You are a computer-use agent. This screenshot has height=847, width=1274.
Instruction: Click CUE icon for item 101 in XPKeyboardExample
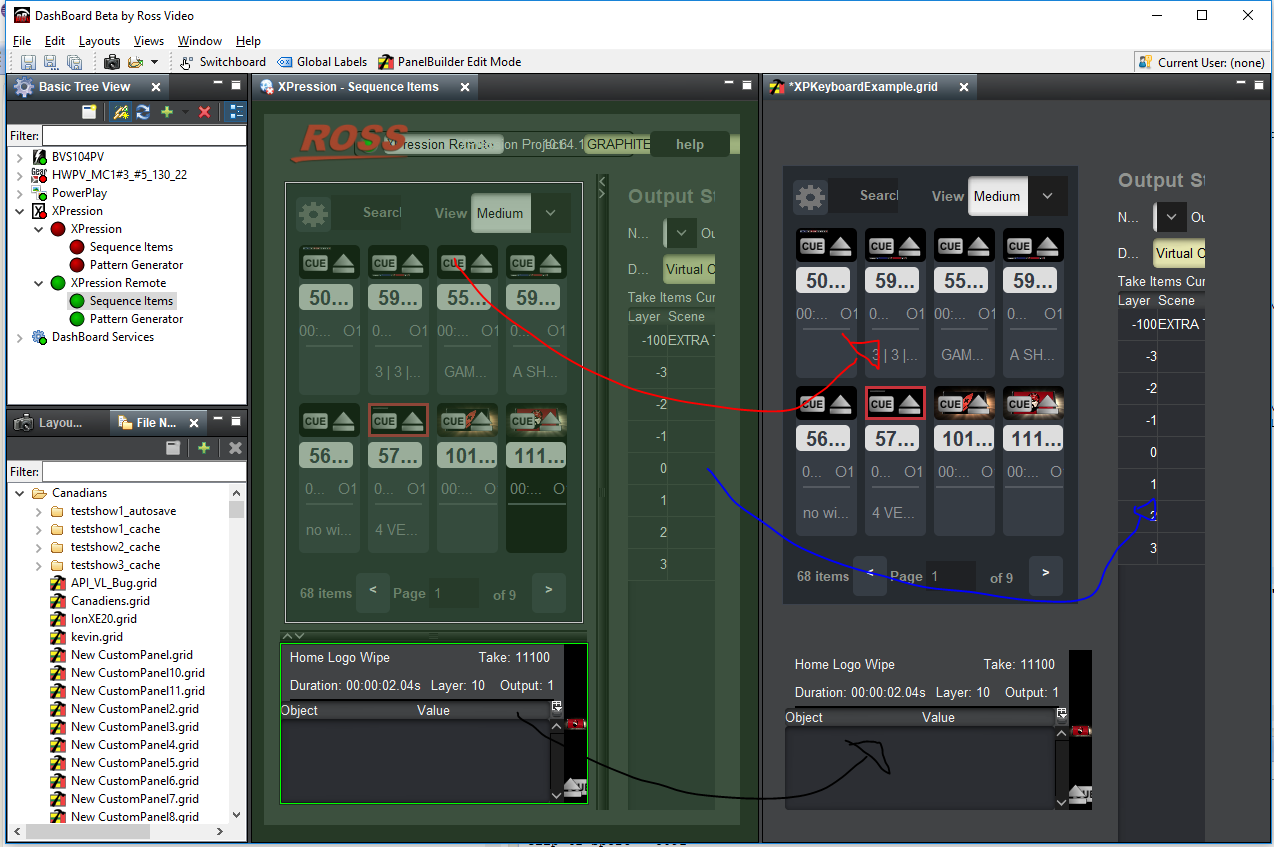click(950, 404)
